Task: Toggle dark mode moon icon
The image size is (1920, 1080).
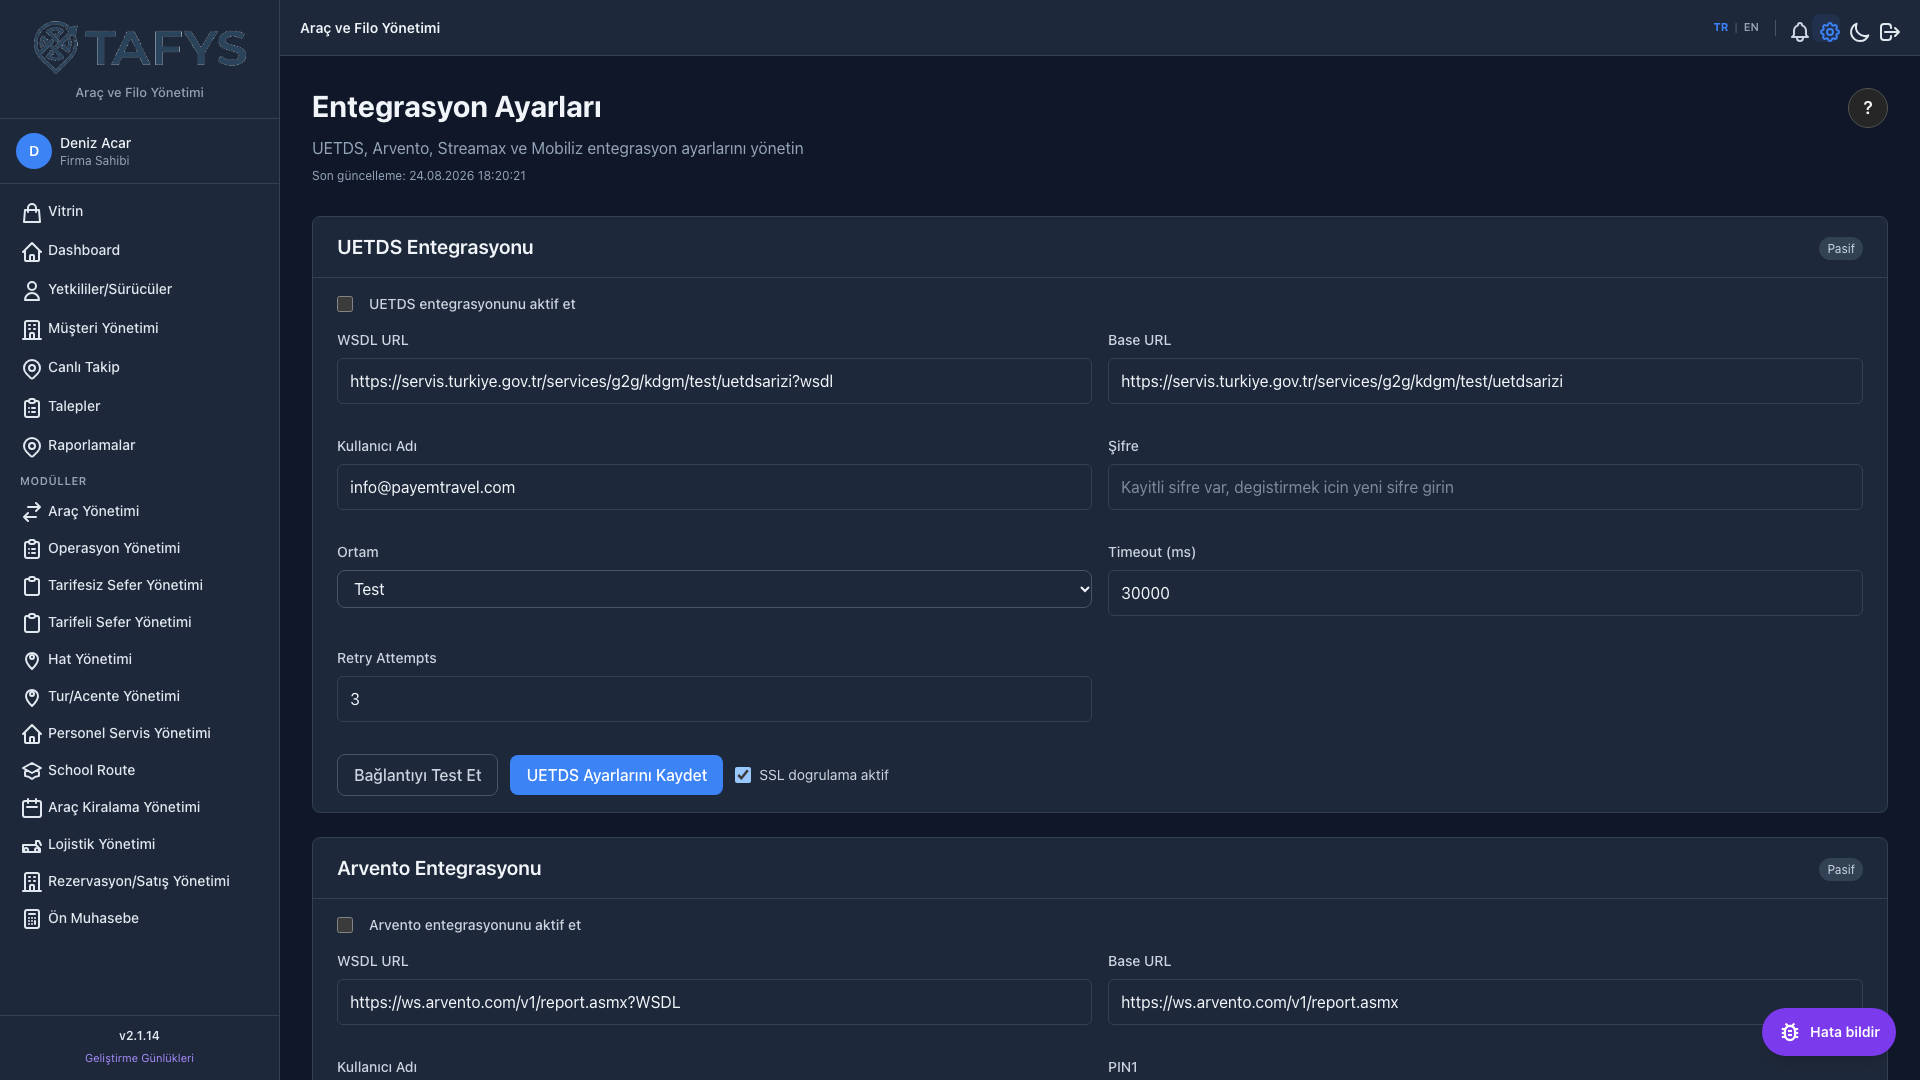Action: pos(1859,32)
